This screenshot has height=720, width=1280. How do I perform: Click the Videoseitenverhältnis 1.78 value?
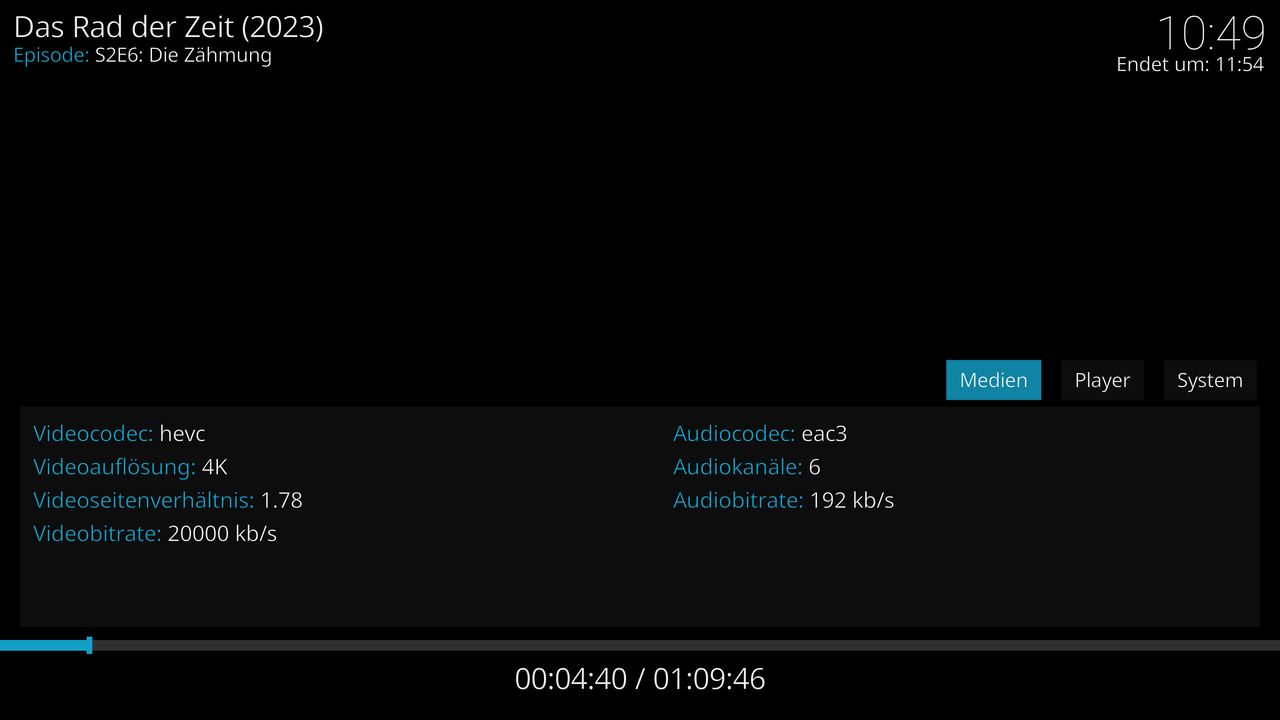[281, 500]
